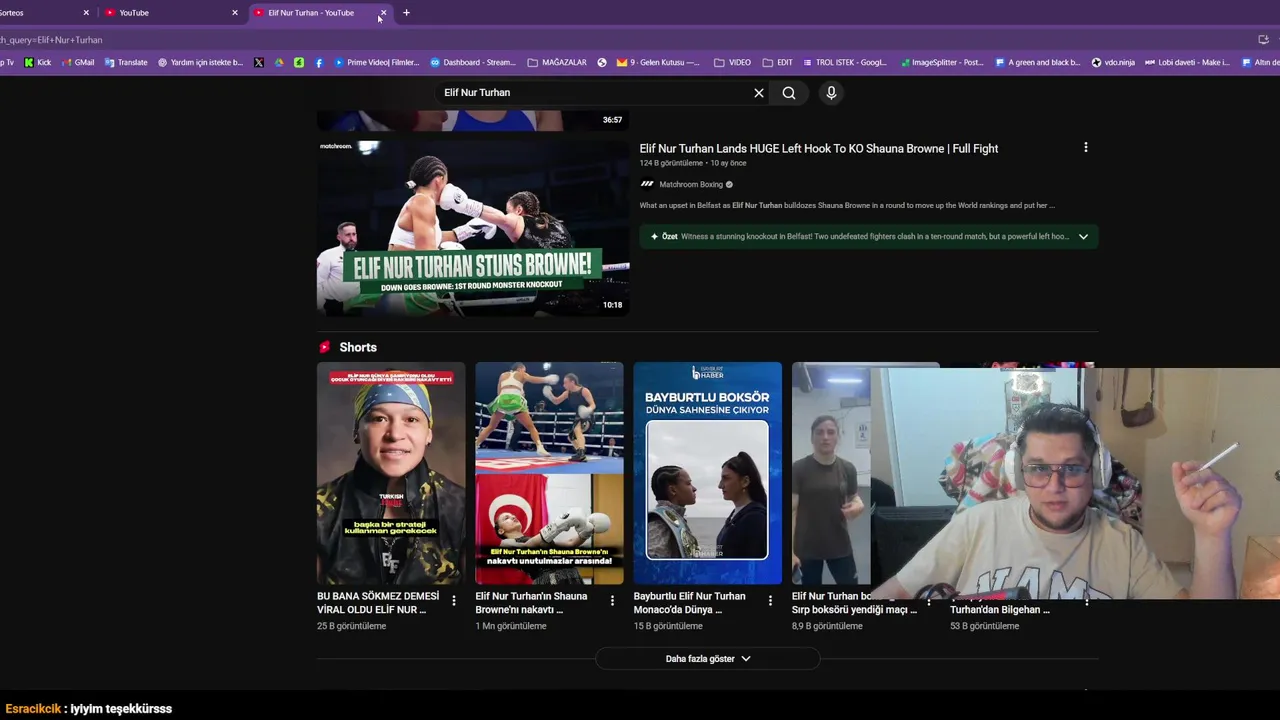Click the 15 B görüntüleme text

668,626
